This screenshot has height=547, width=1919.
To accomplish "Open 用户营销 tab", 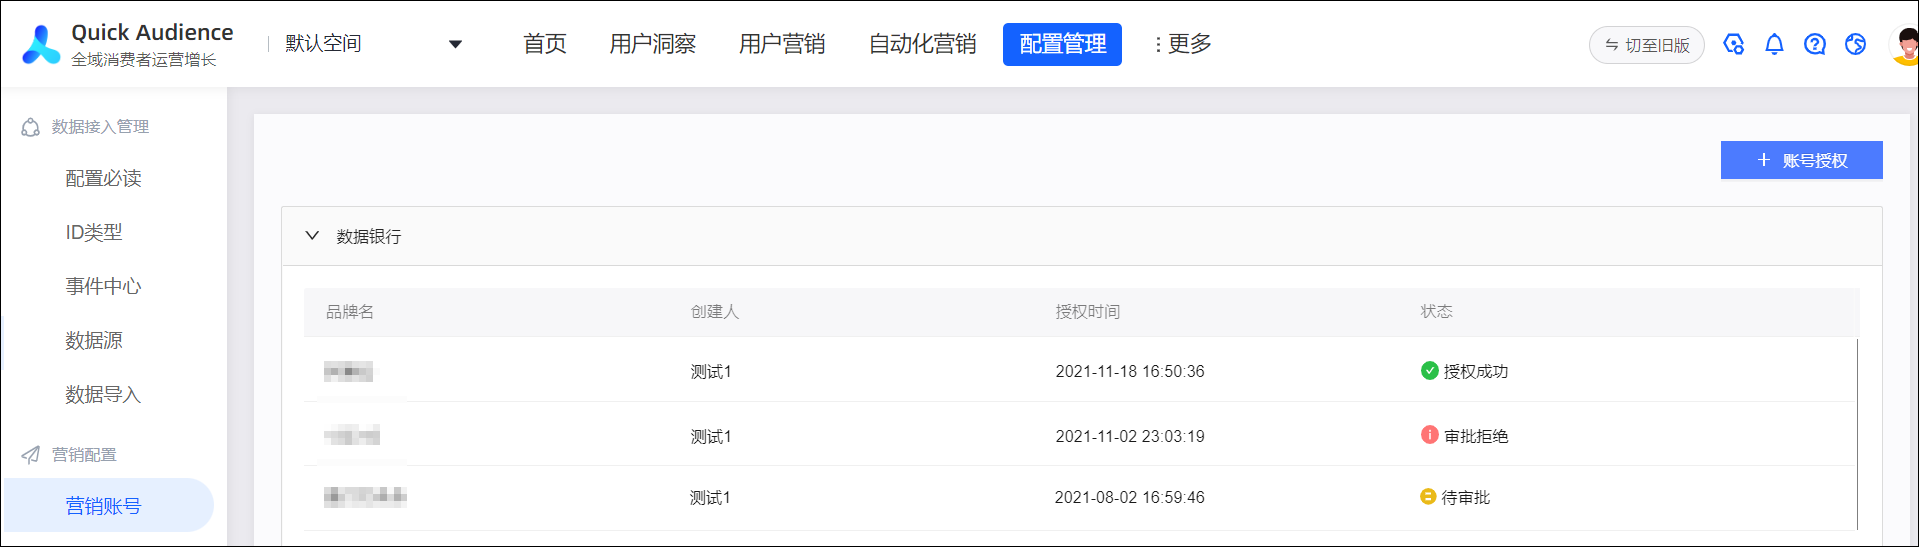I will [782, 44].
